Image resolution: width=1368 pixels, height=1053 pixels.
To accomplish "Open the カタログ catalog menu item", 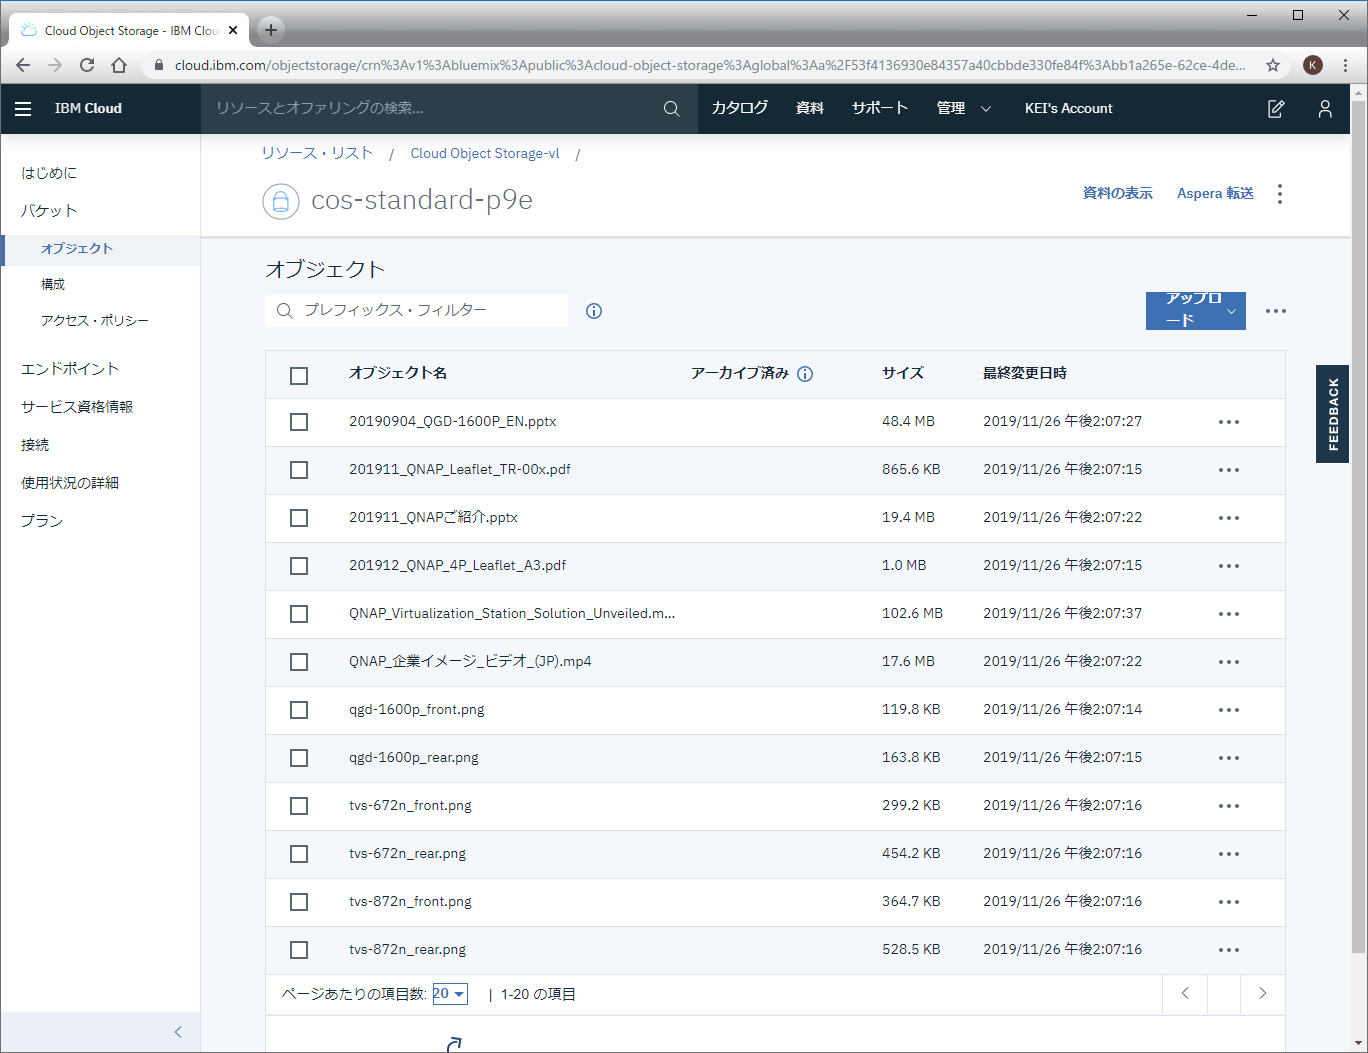I will coord(739,109).
